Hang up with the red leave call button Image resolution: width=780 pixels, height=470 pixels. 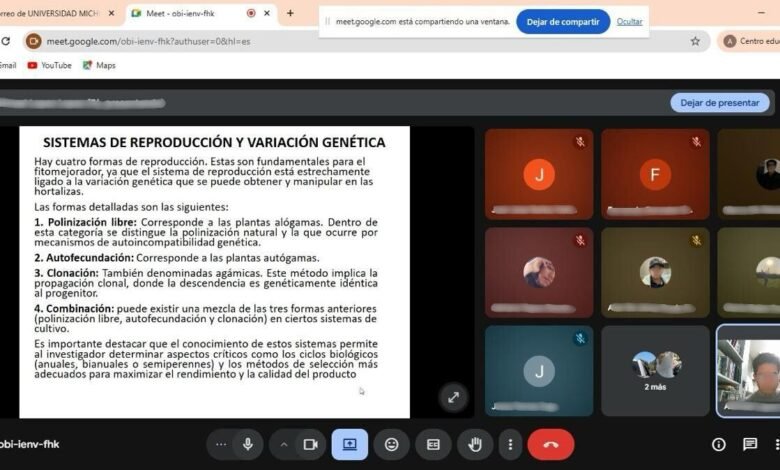(550, 444)
